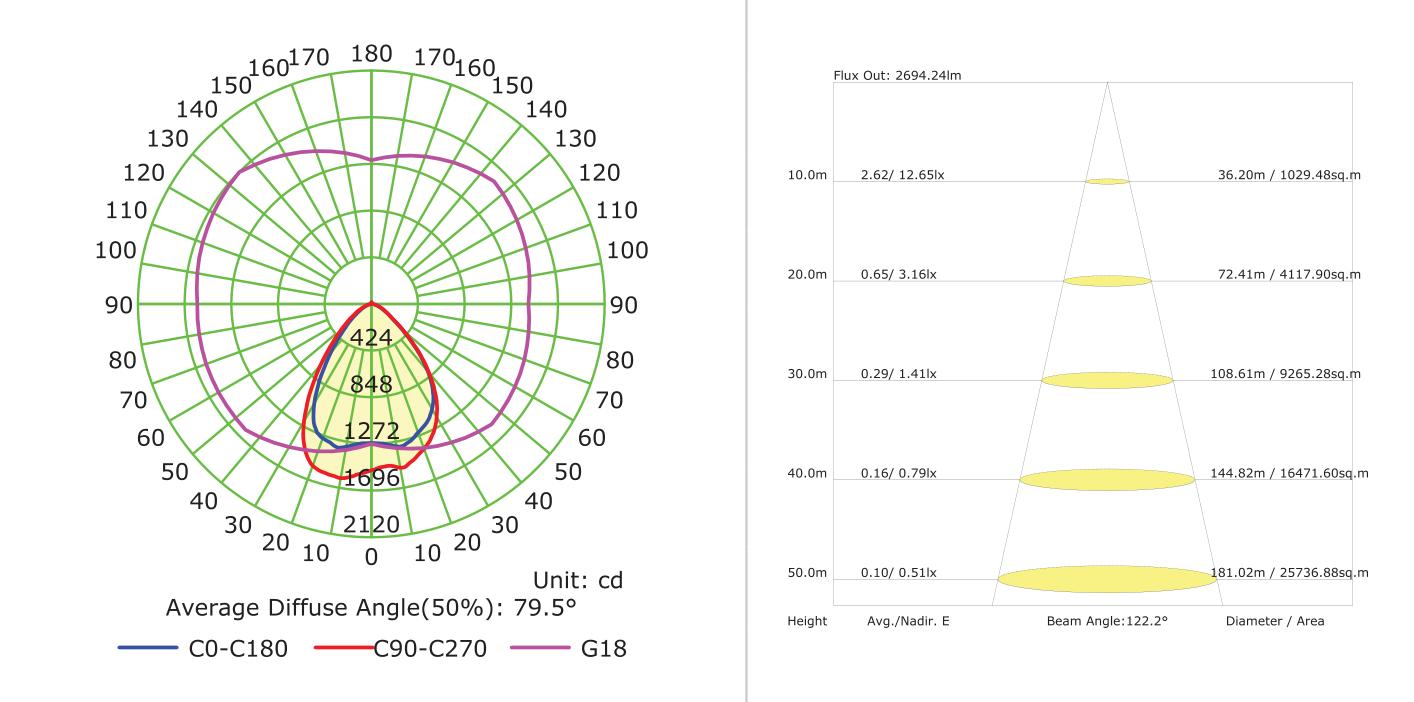Click the 181.02m / 25736.88sq.m value
The height and width of the screenshot is (702, 1414).
[x=1289, y=573]
